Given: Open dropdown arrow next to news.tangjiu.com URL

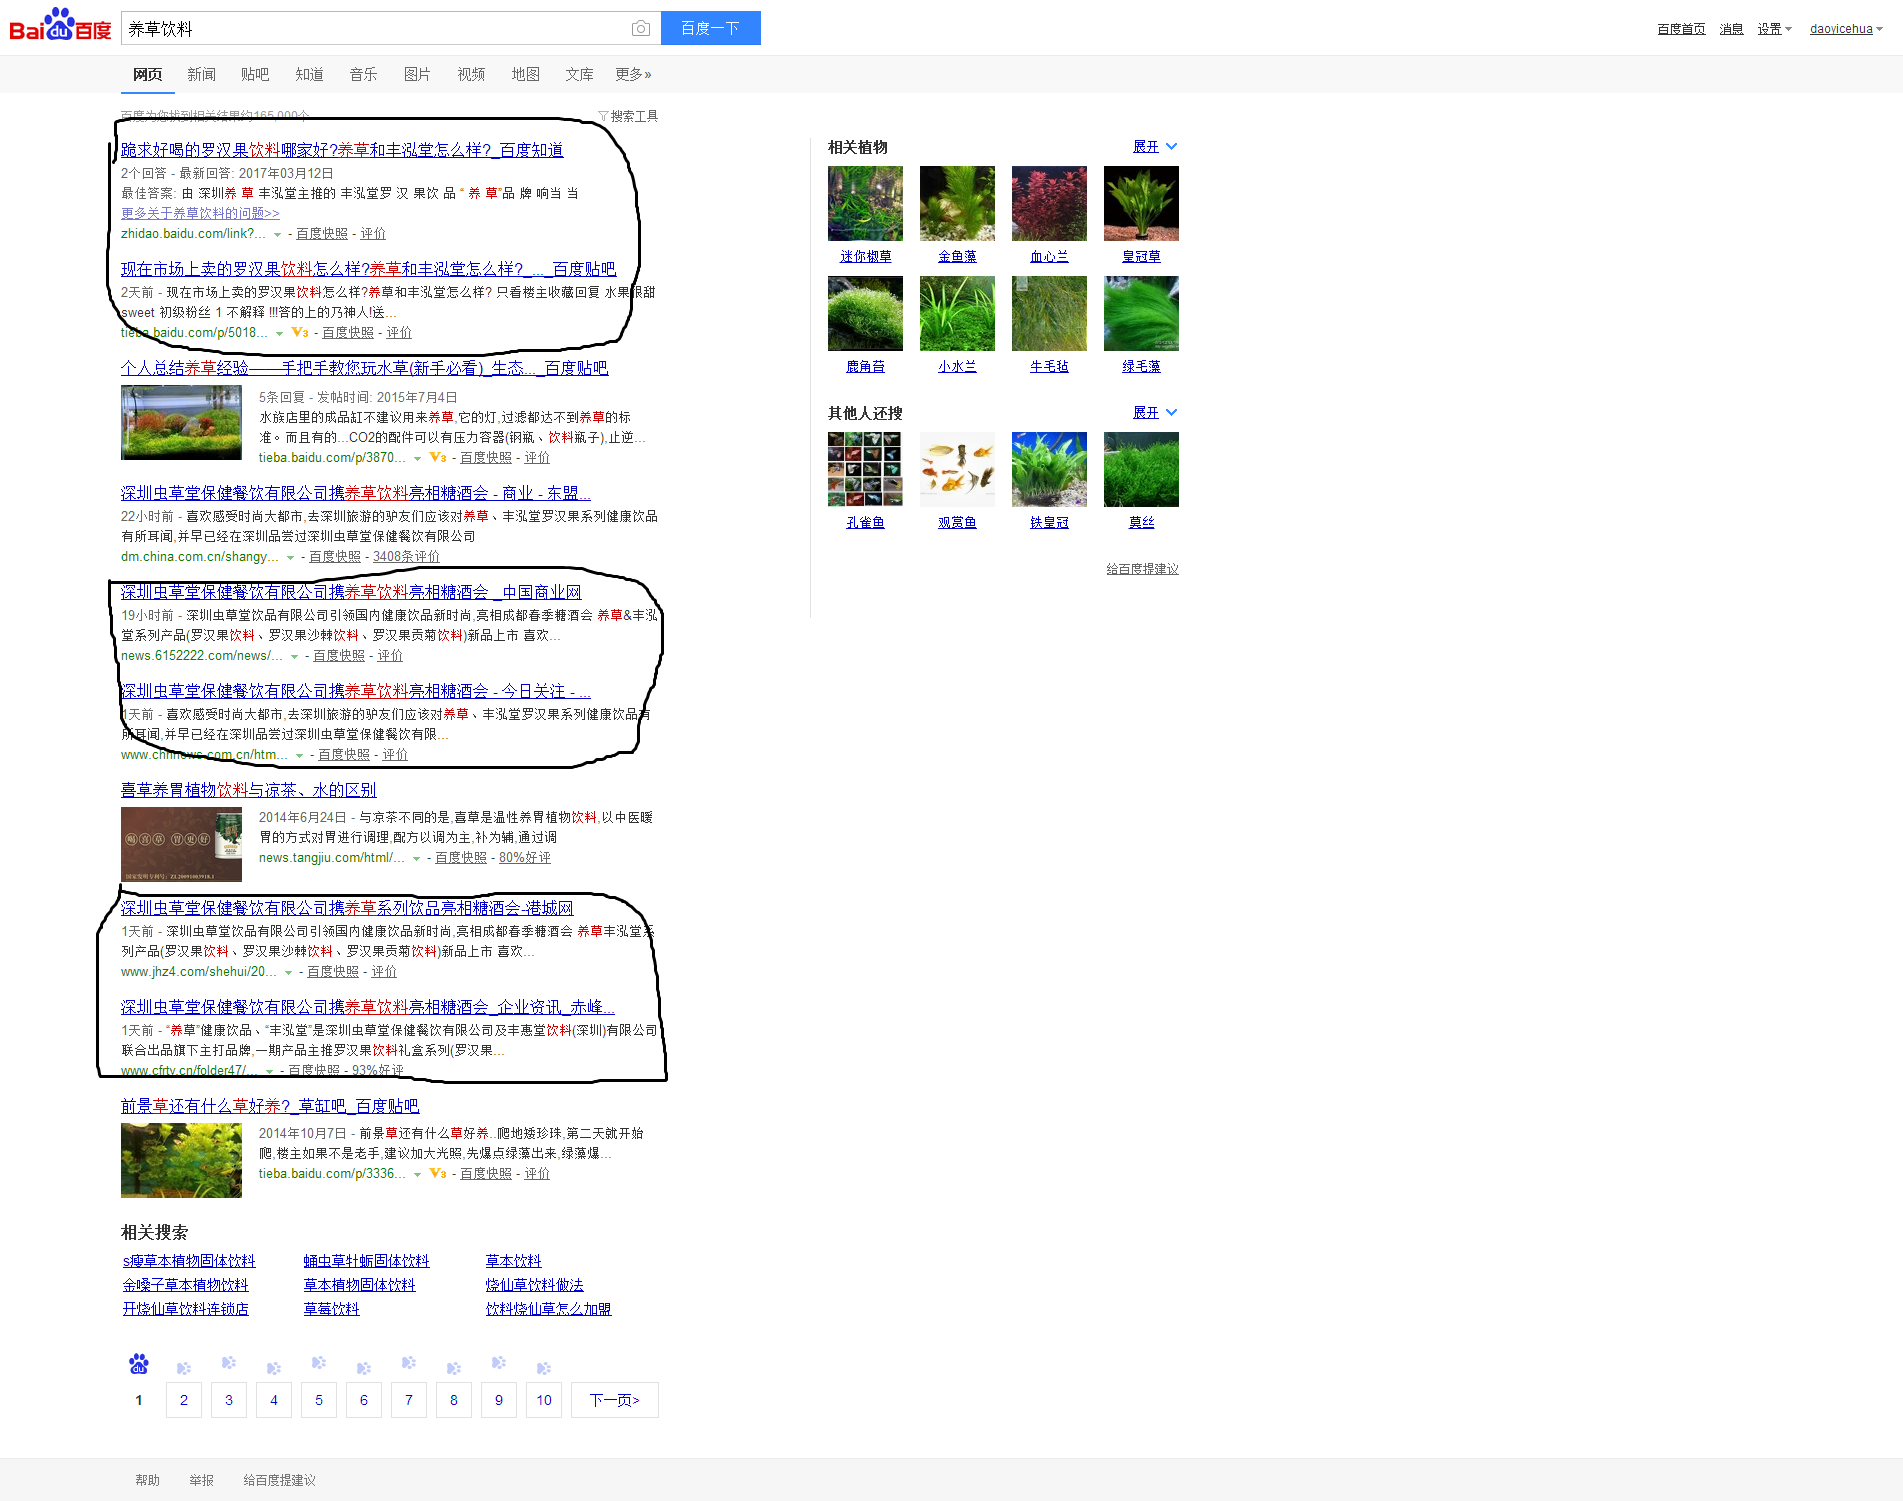Looking at the screenshot, I should pyautogui.click(x=416, y=858).
